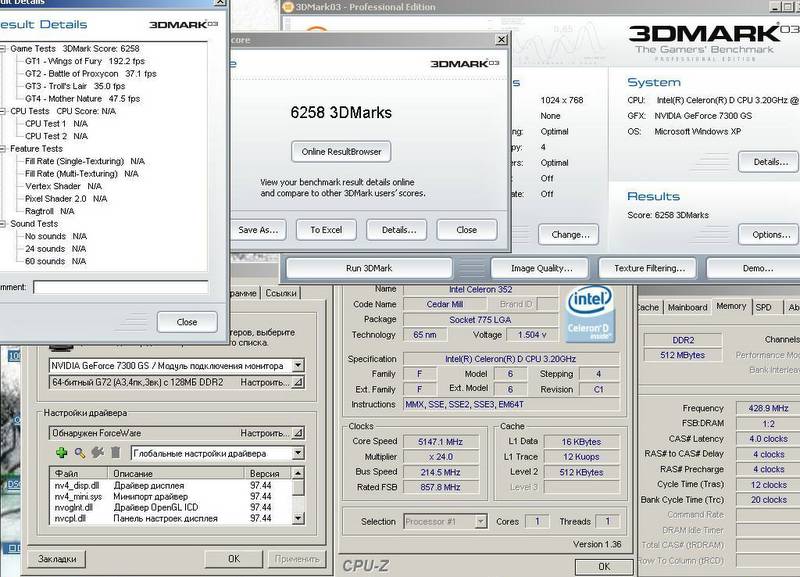Click the Comment input field in Result Details

pos(120,287)
